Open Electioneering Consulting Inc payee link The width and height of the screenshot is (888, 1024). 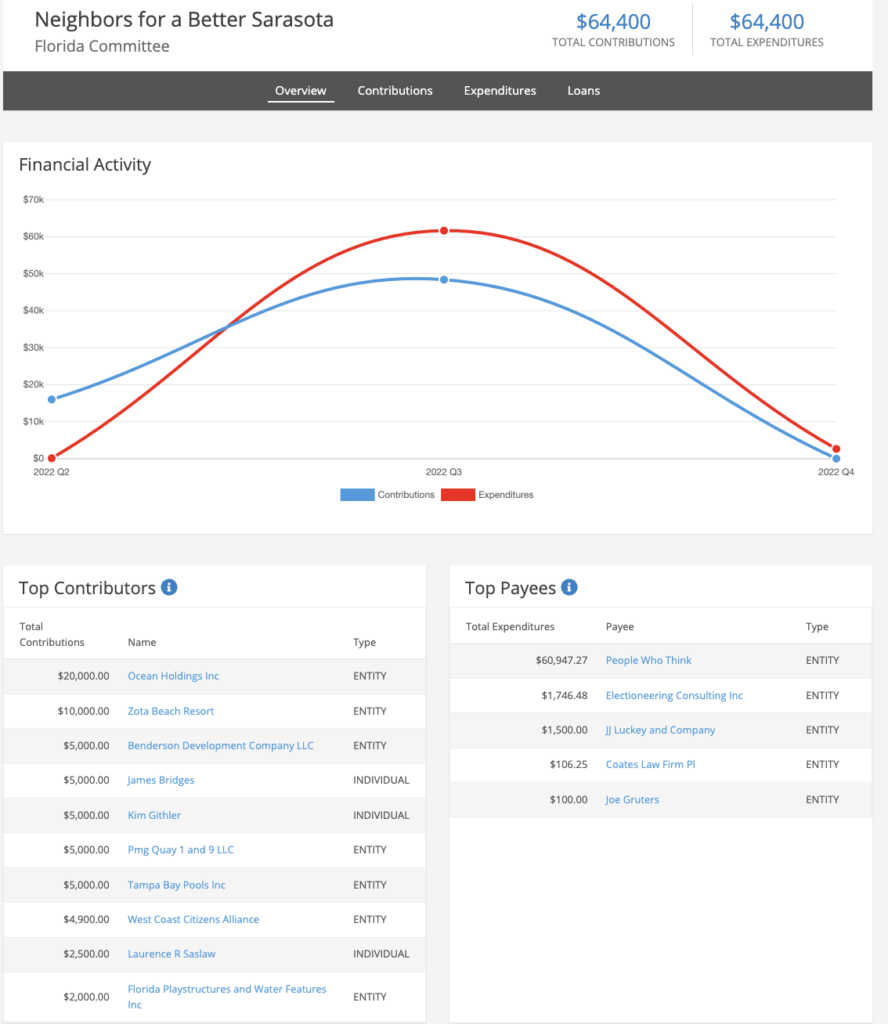coord(674,696)
